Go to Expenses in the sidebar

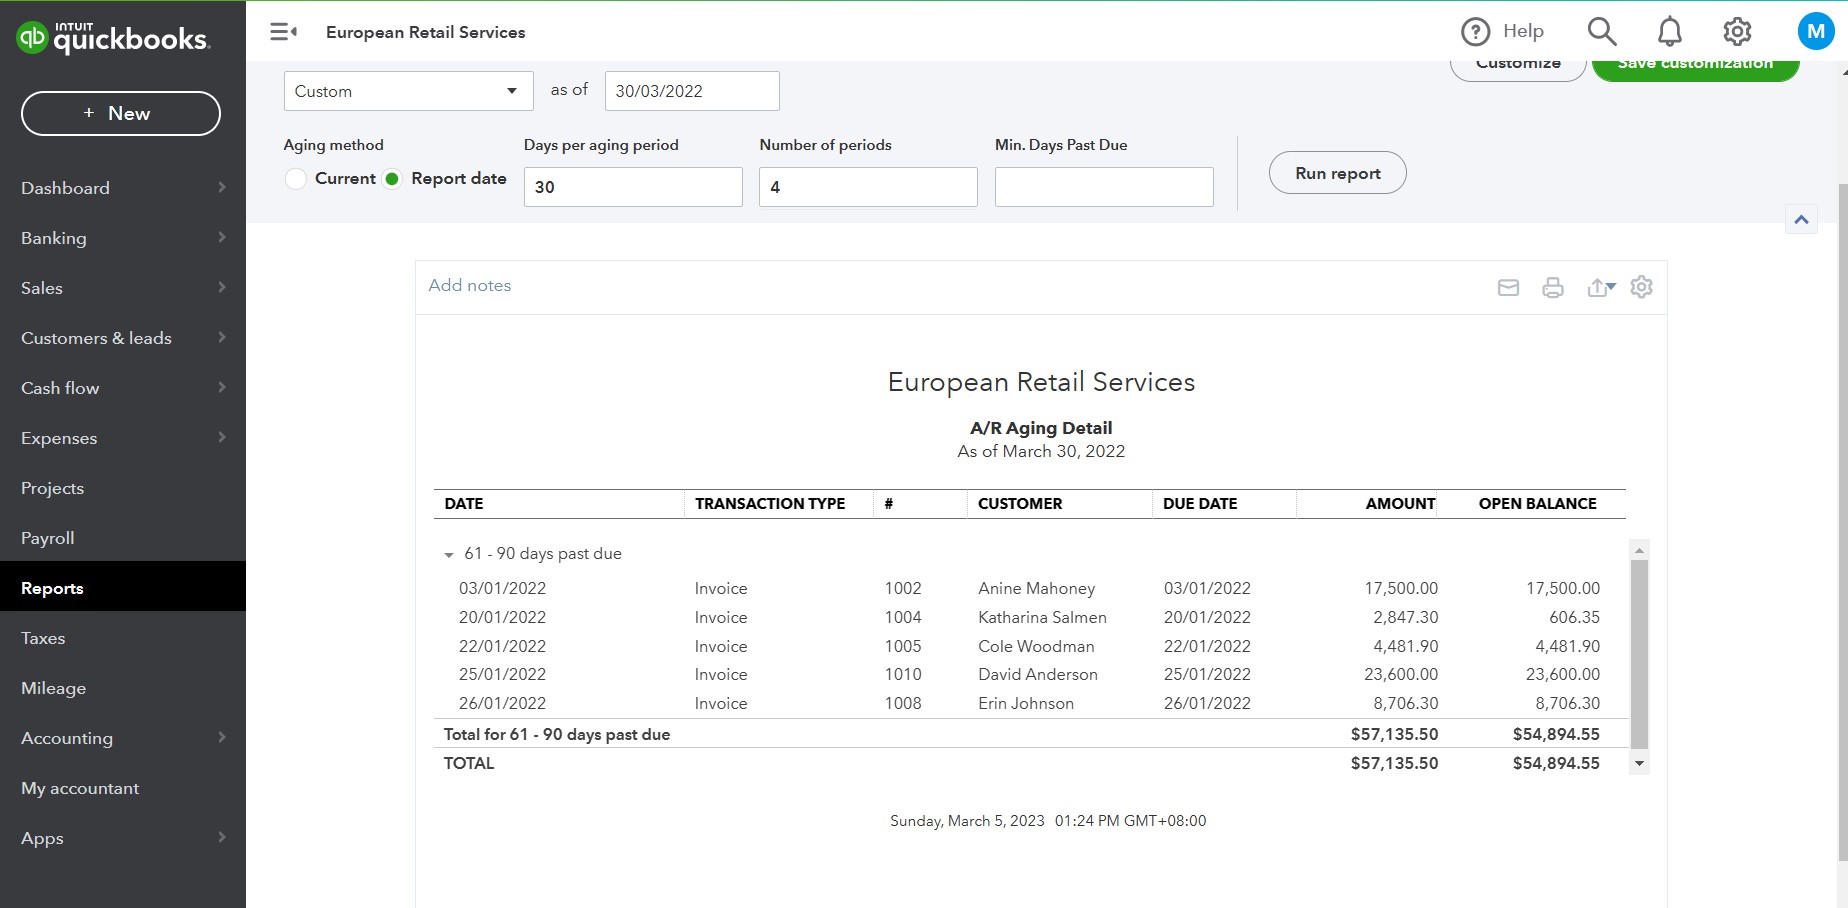click(x=59, y=438)
